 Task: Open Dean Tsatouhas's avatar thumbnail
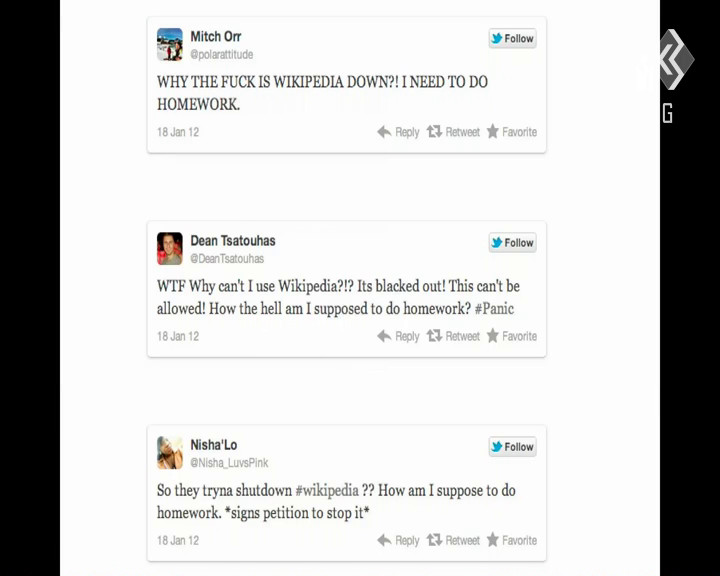[x=169, y=248]
